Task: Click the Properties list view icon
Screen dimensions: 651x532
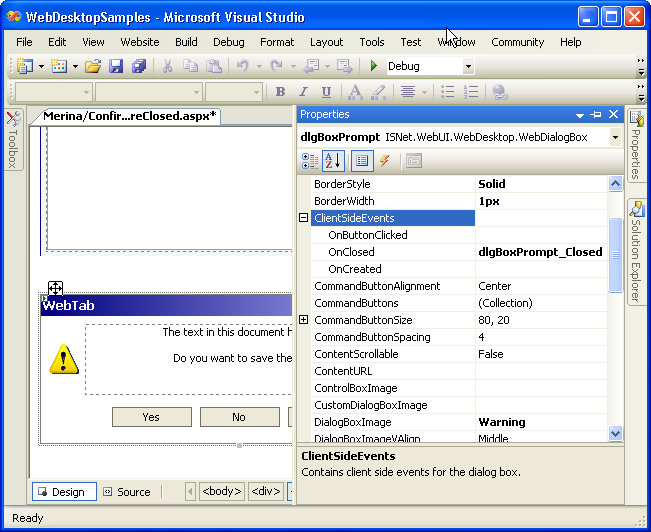Action: [362, 161]
